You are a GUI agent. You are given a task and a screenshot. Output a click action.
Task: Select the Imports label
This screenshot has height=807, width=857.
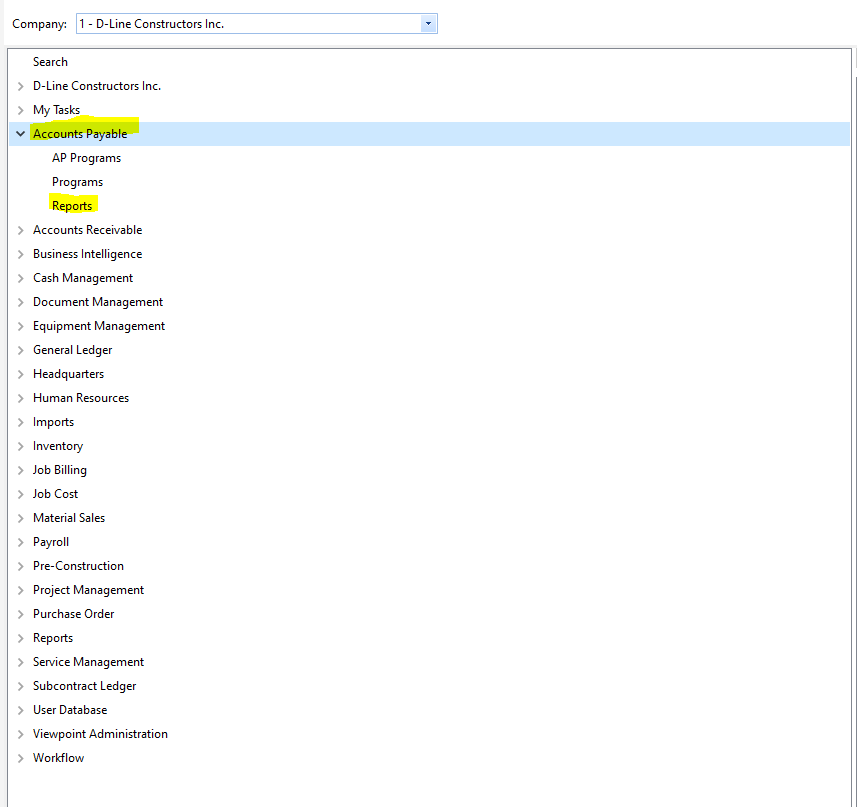[53, 422]
